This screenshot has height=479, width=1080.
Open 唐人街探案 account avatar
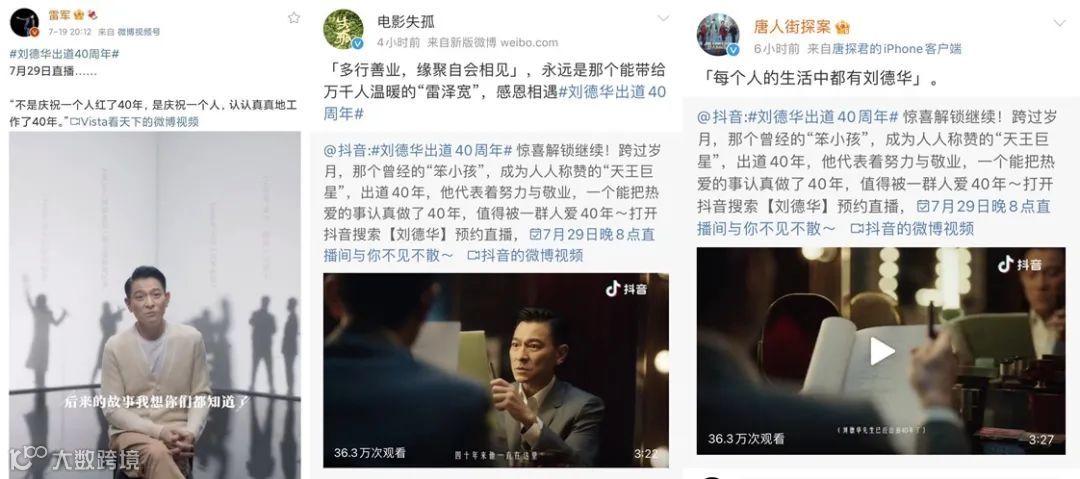(718, 34)
